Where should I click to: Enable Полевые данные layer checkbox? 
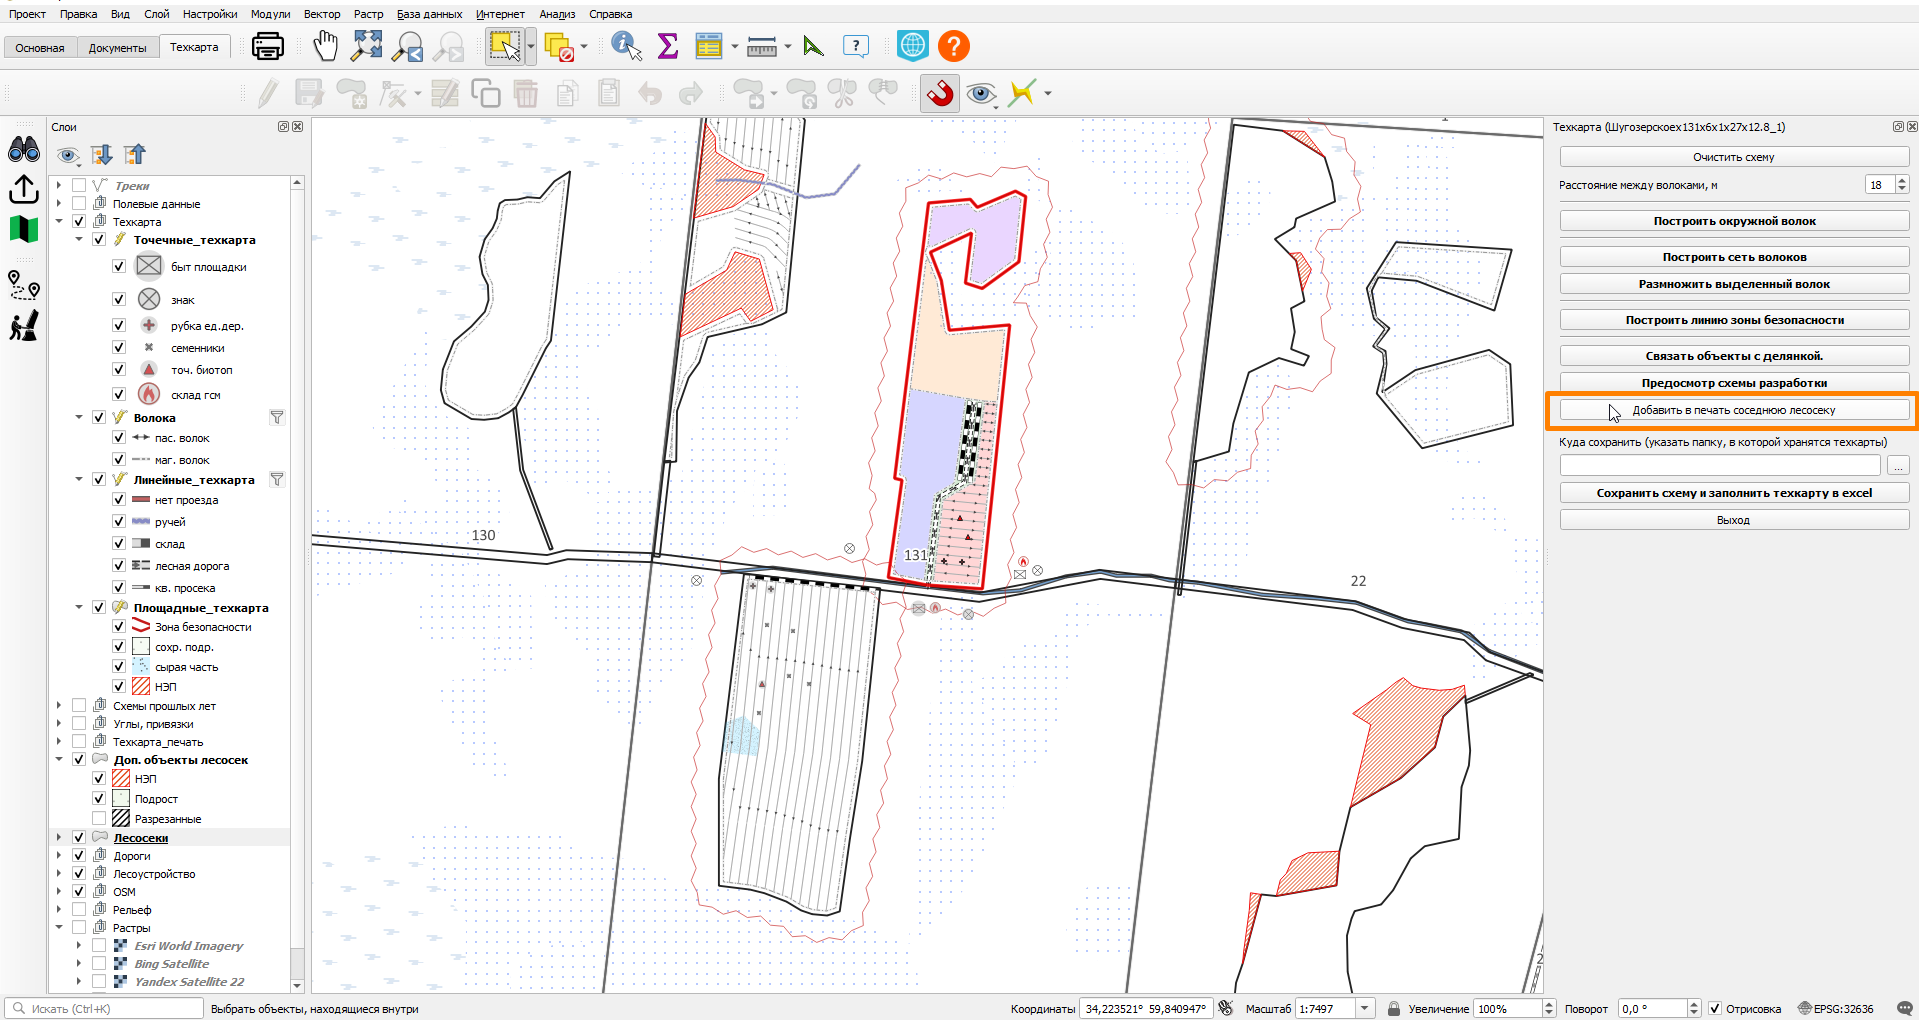pos(79,204)
